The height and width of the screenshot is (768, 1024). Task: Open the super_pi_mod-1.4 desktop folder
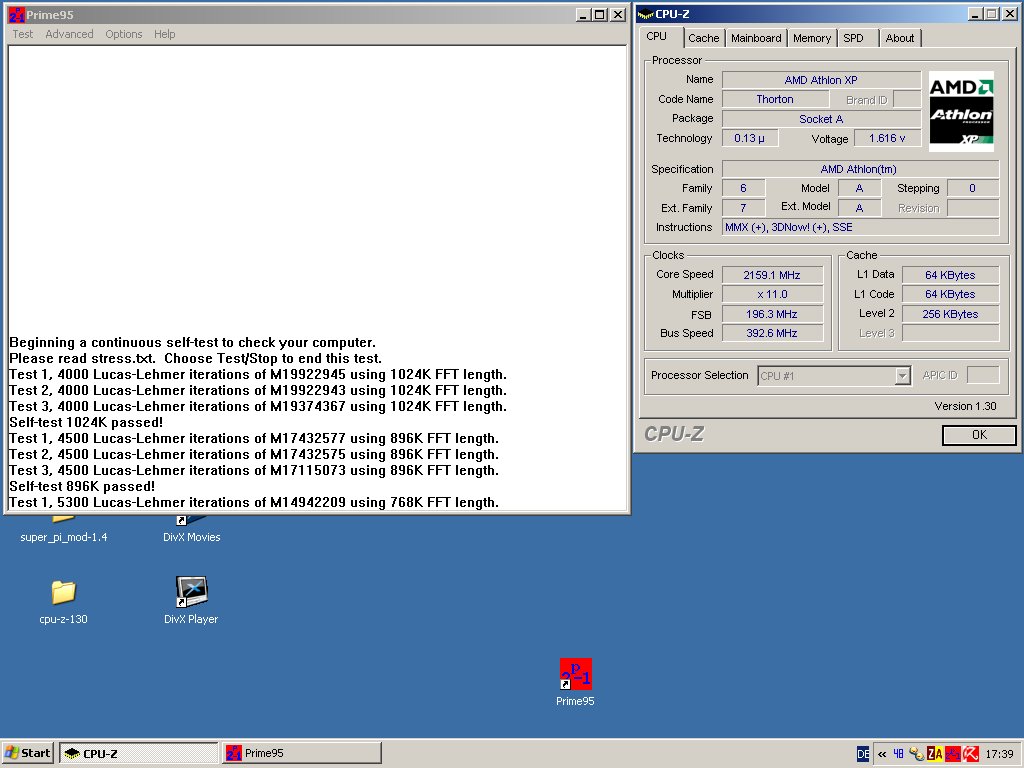point(63,537)
